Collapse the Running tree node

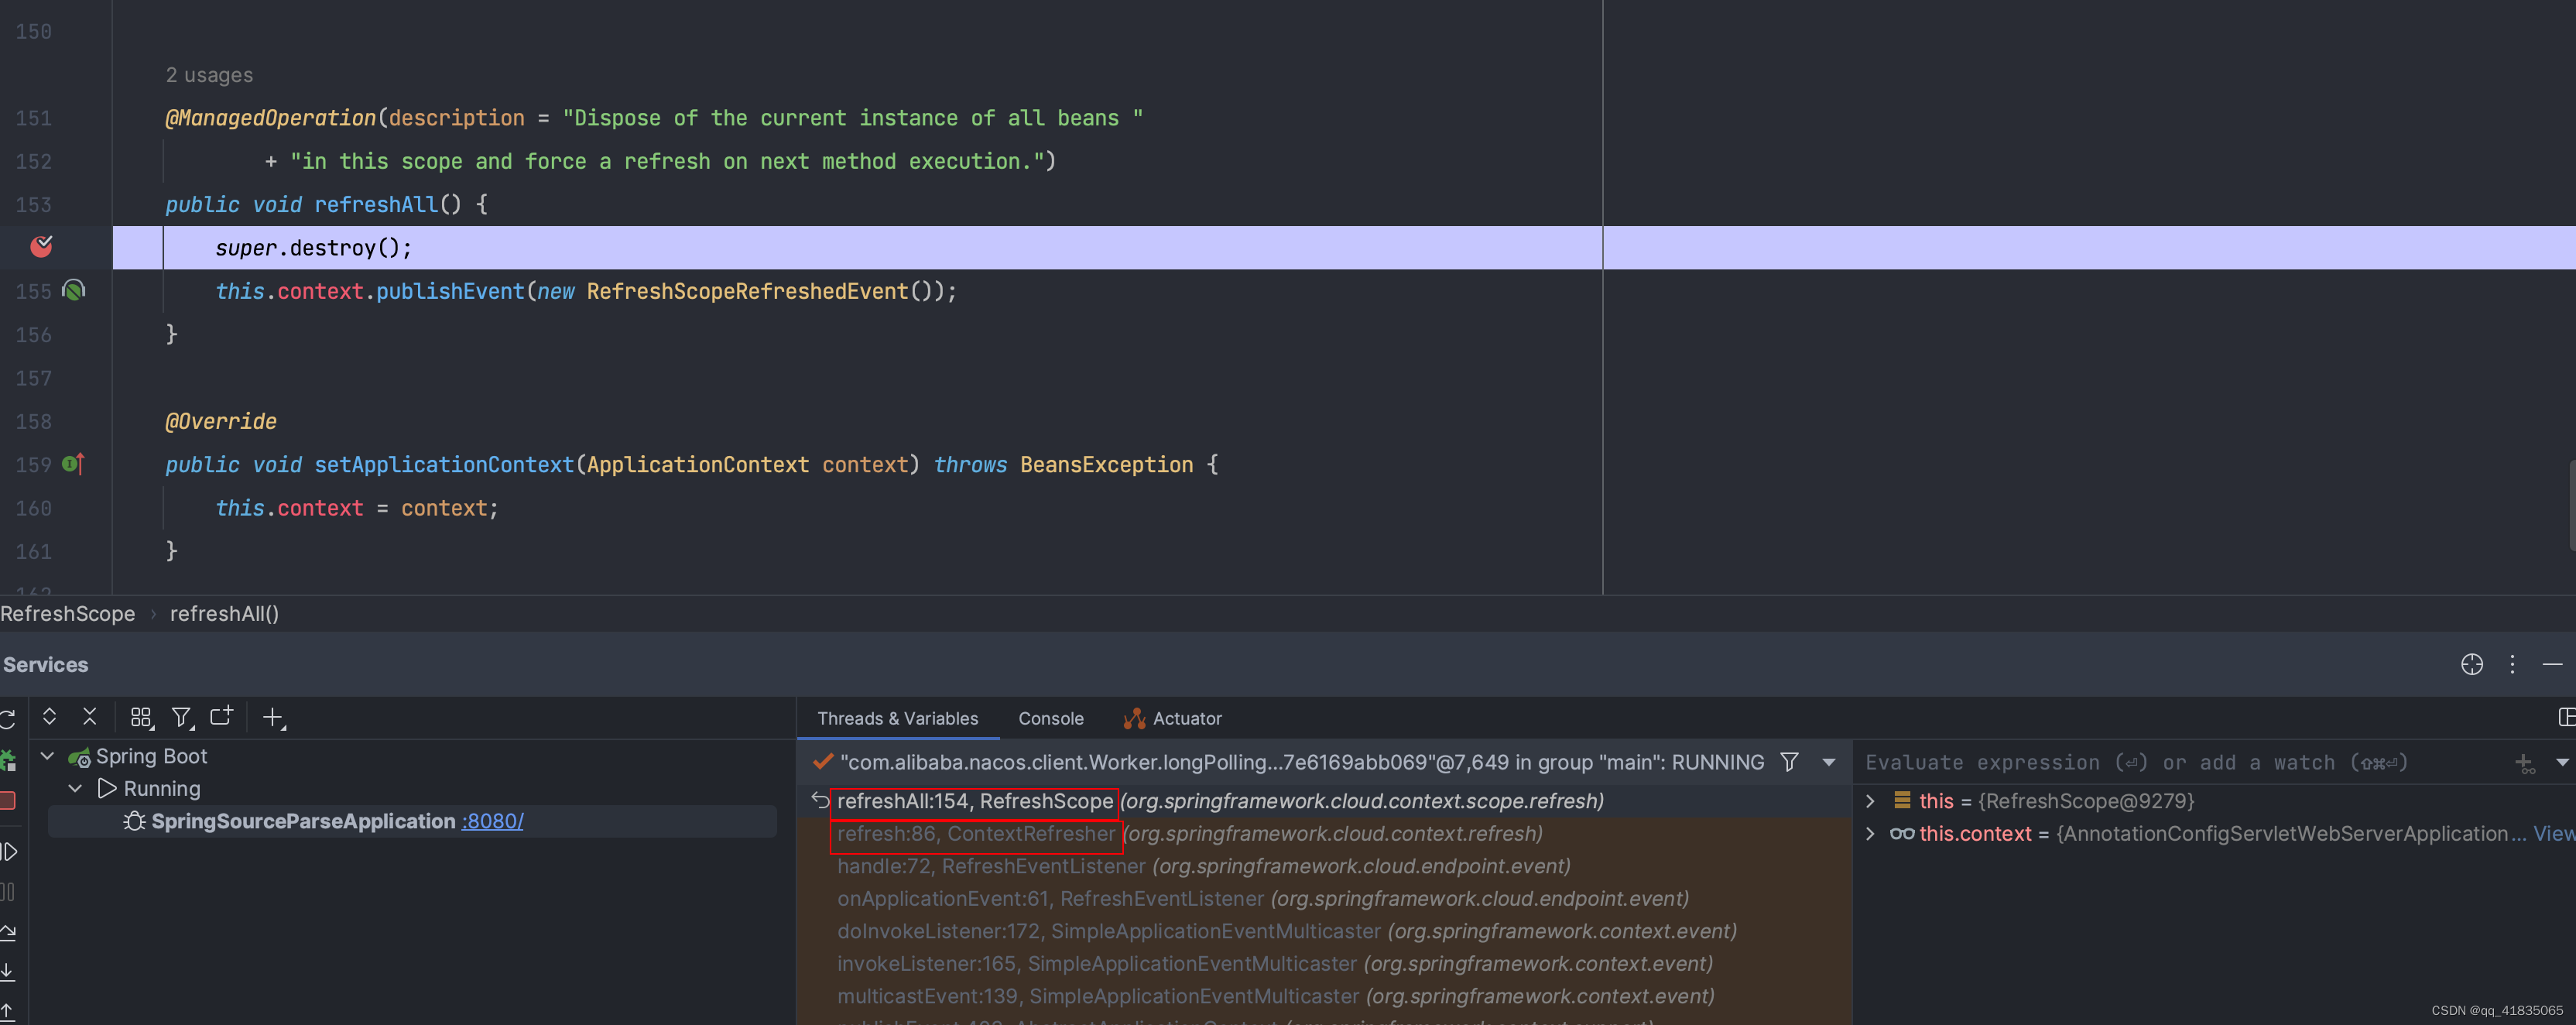(x=75, y=789)
